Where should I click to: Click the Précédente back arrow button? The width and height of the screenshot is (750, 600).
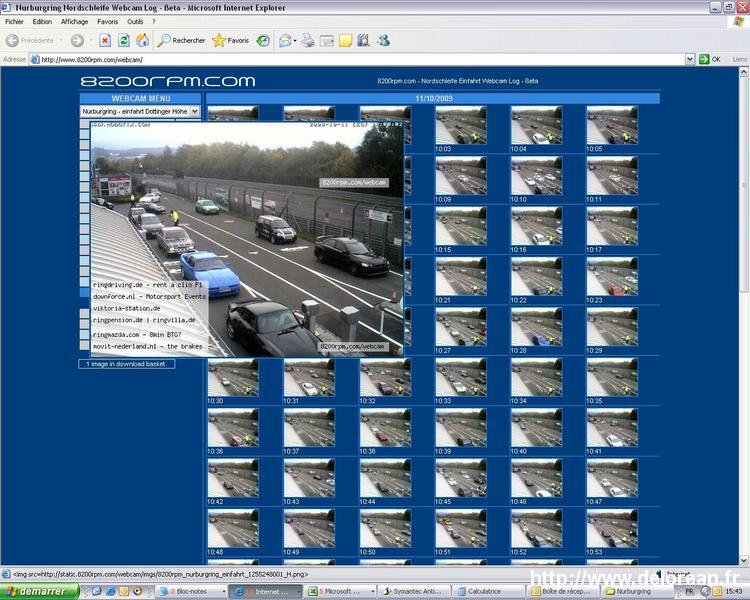click(x=30, y=41)
